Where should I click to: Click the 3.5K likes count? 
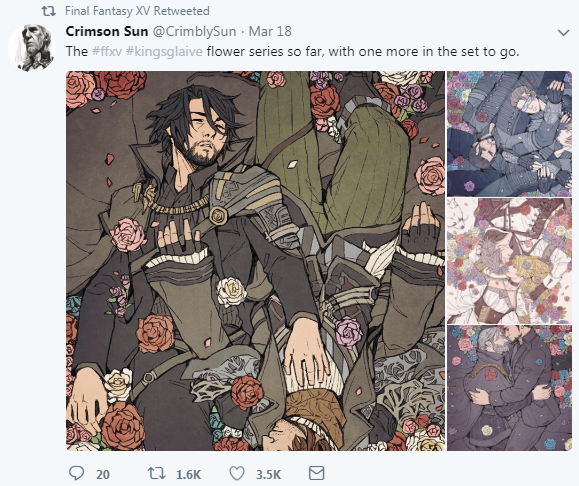(x=268, y=475)
